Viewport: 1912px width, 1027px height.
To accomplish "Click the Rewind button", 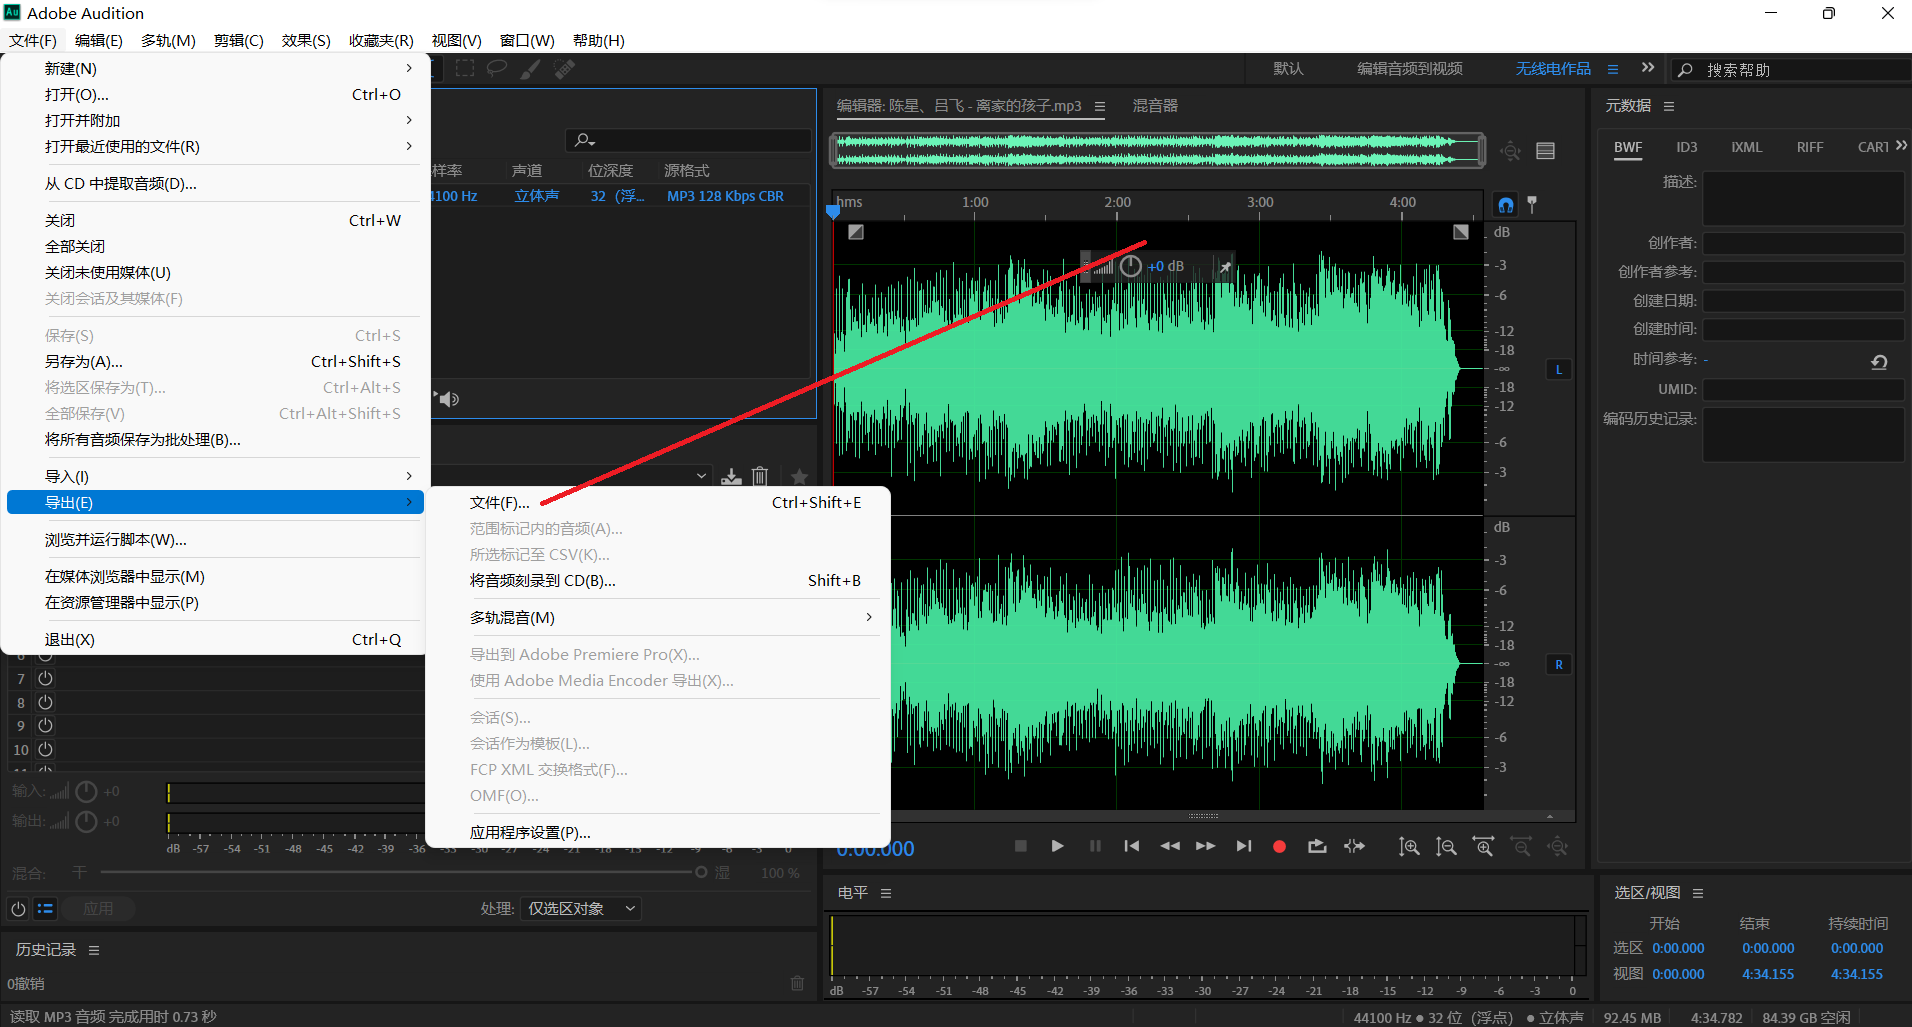I will pyautogui.click(x=1169, y=846).
